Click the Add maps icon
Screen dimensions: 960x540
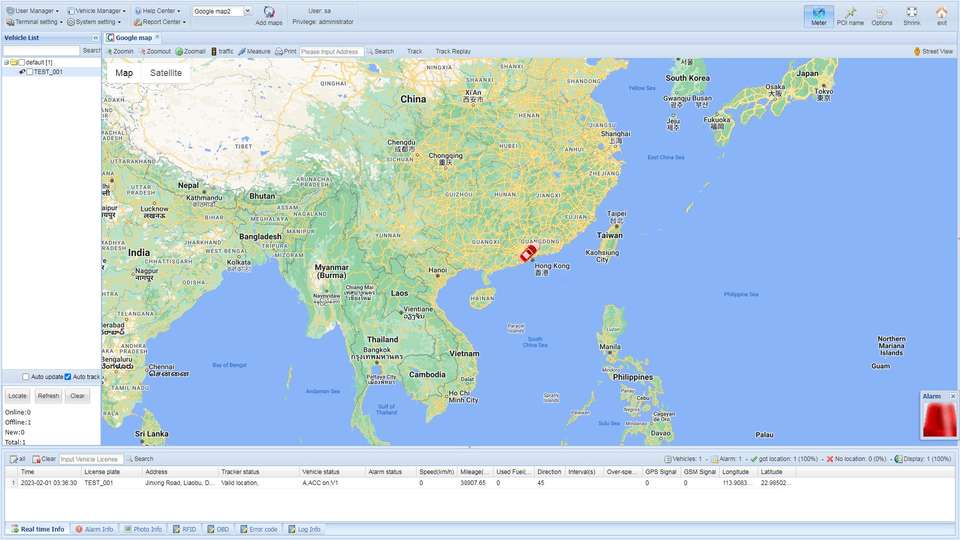268,14
